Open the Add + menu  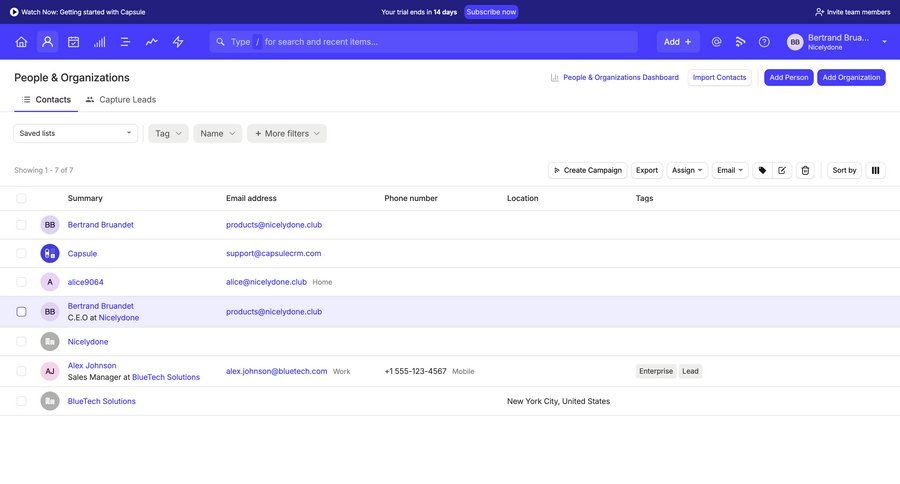678,42
